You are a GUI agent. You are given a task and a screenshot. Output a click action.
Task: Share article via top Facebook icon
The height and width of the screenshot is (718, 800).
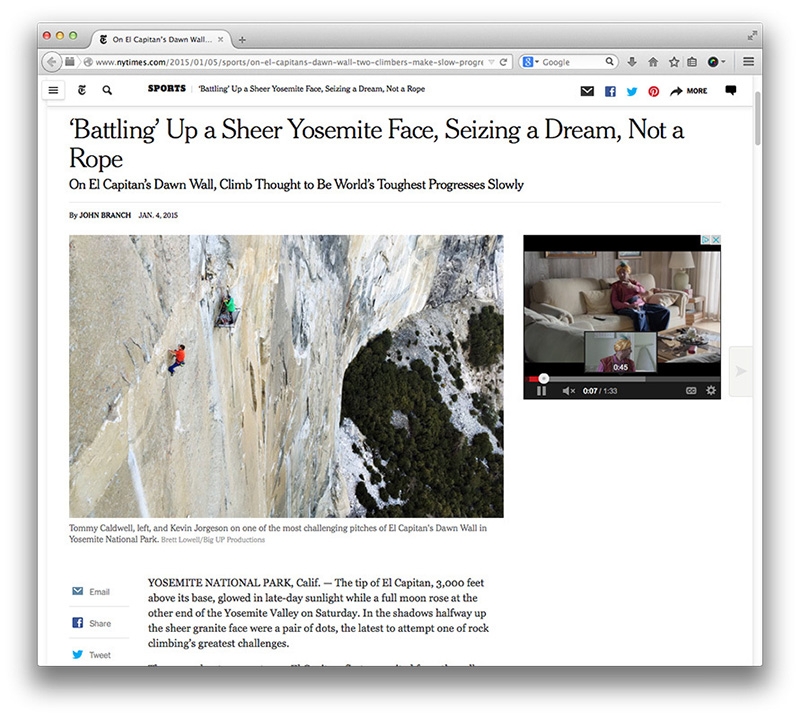coord(610,91)
